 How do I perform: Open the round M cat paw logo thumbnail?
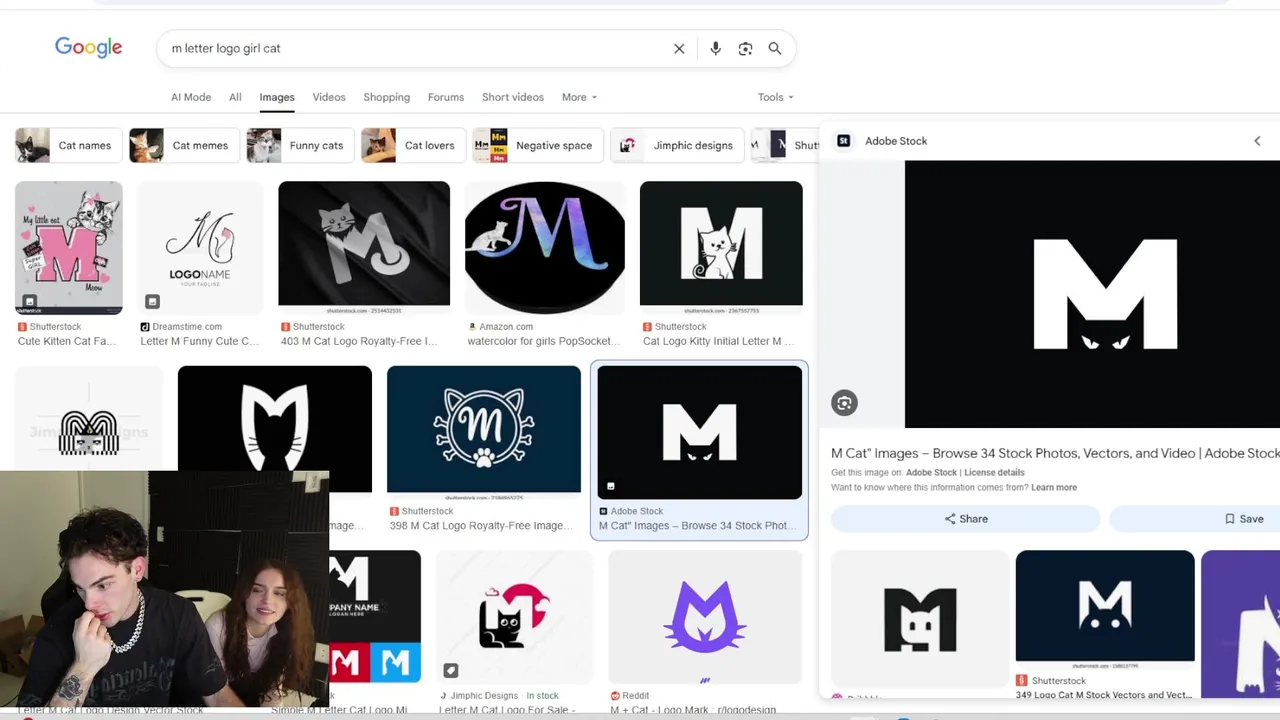(484, 430)
